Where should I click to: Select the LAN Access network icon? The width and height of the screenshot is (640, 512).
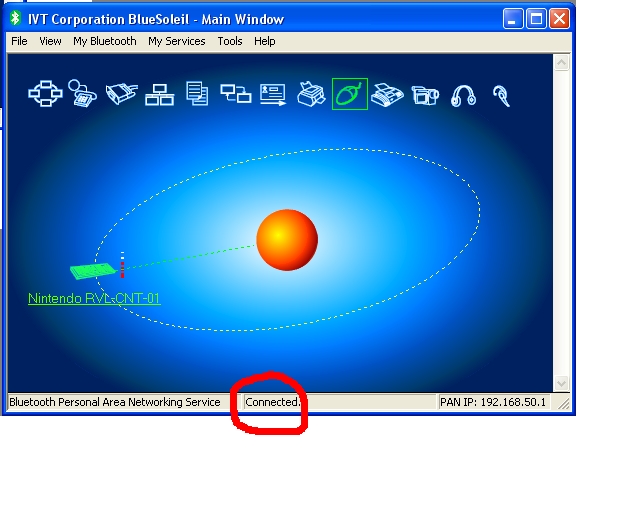pos(160,95)
